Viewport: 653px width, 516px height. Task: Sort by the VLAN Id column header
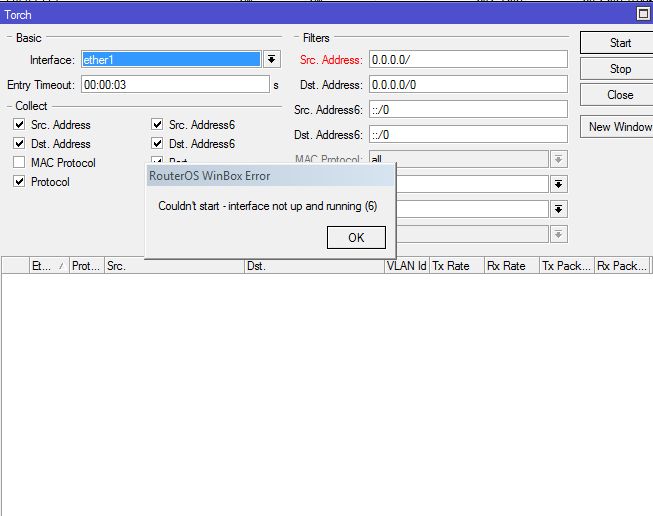pyautogui.click(x=406, y=266)
